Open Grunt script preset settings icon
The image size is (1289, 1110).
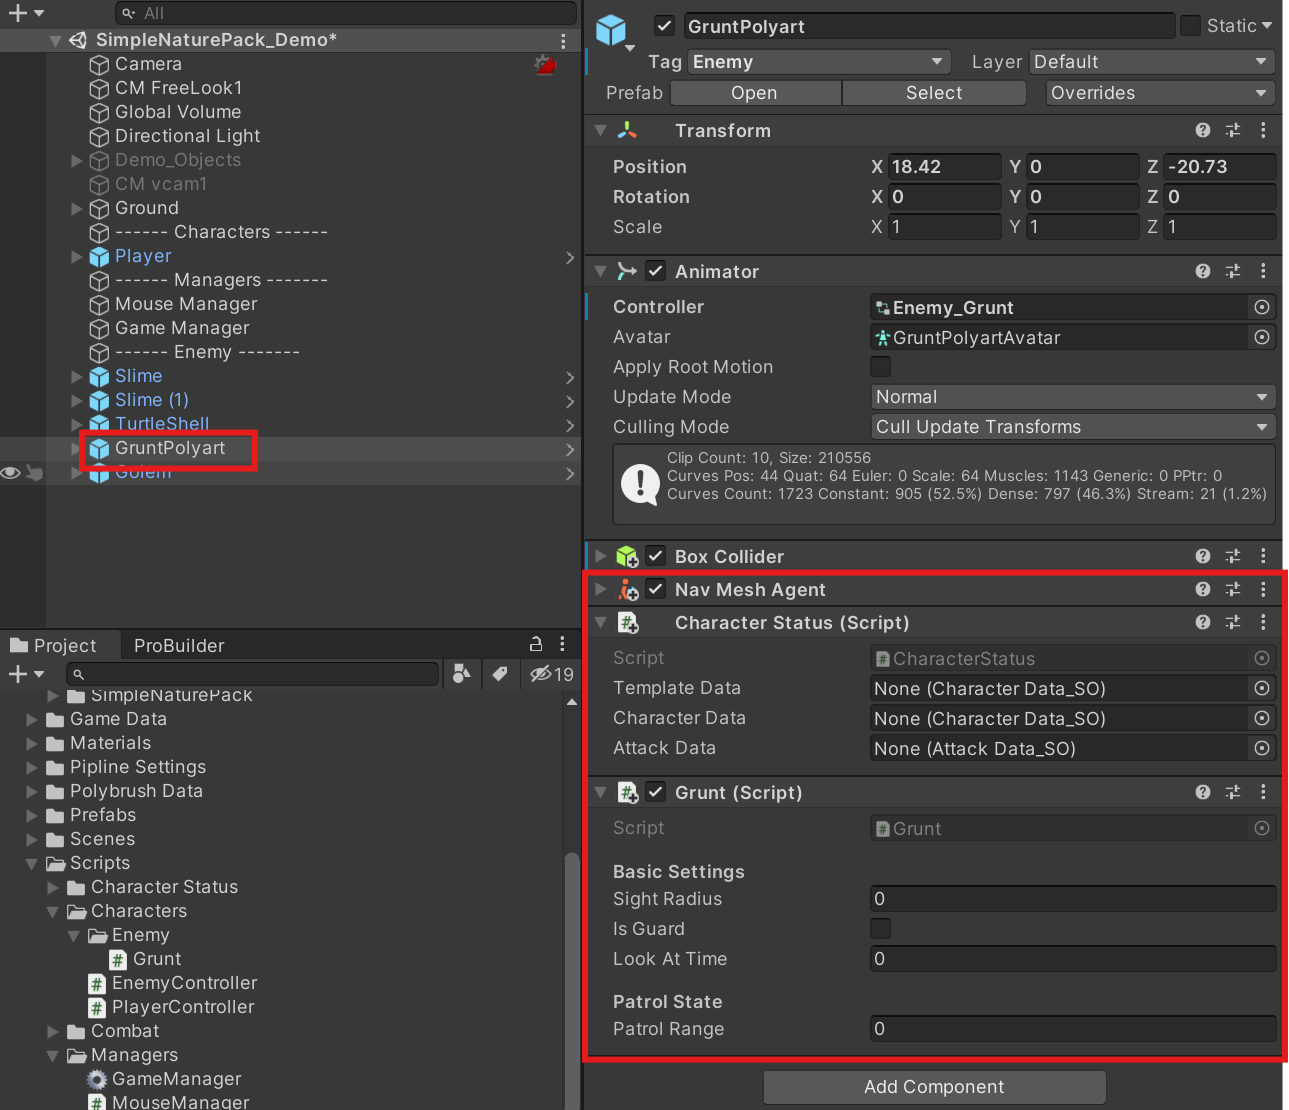pos(1233,792)
